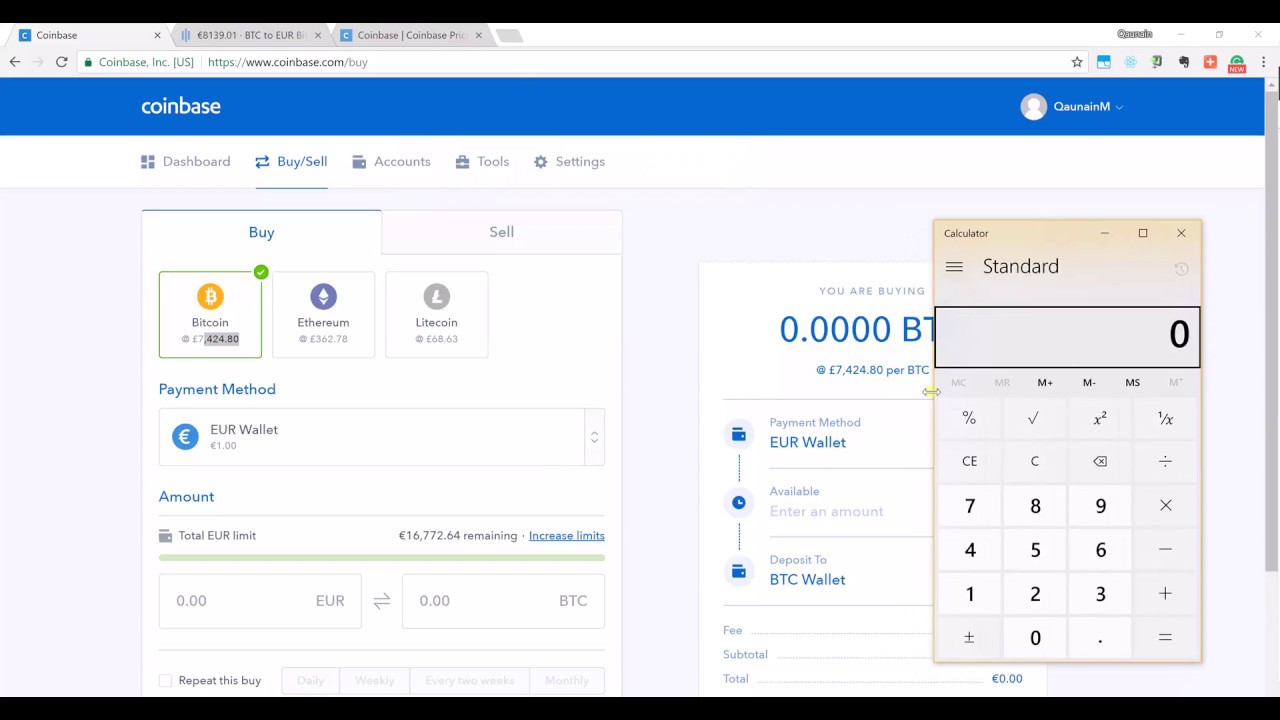Click the BTC amount input field
1280x720 pixels.
click(x=503, y=601)
